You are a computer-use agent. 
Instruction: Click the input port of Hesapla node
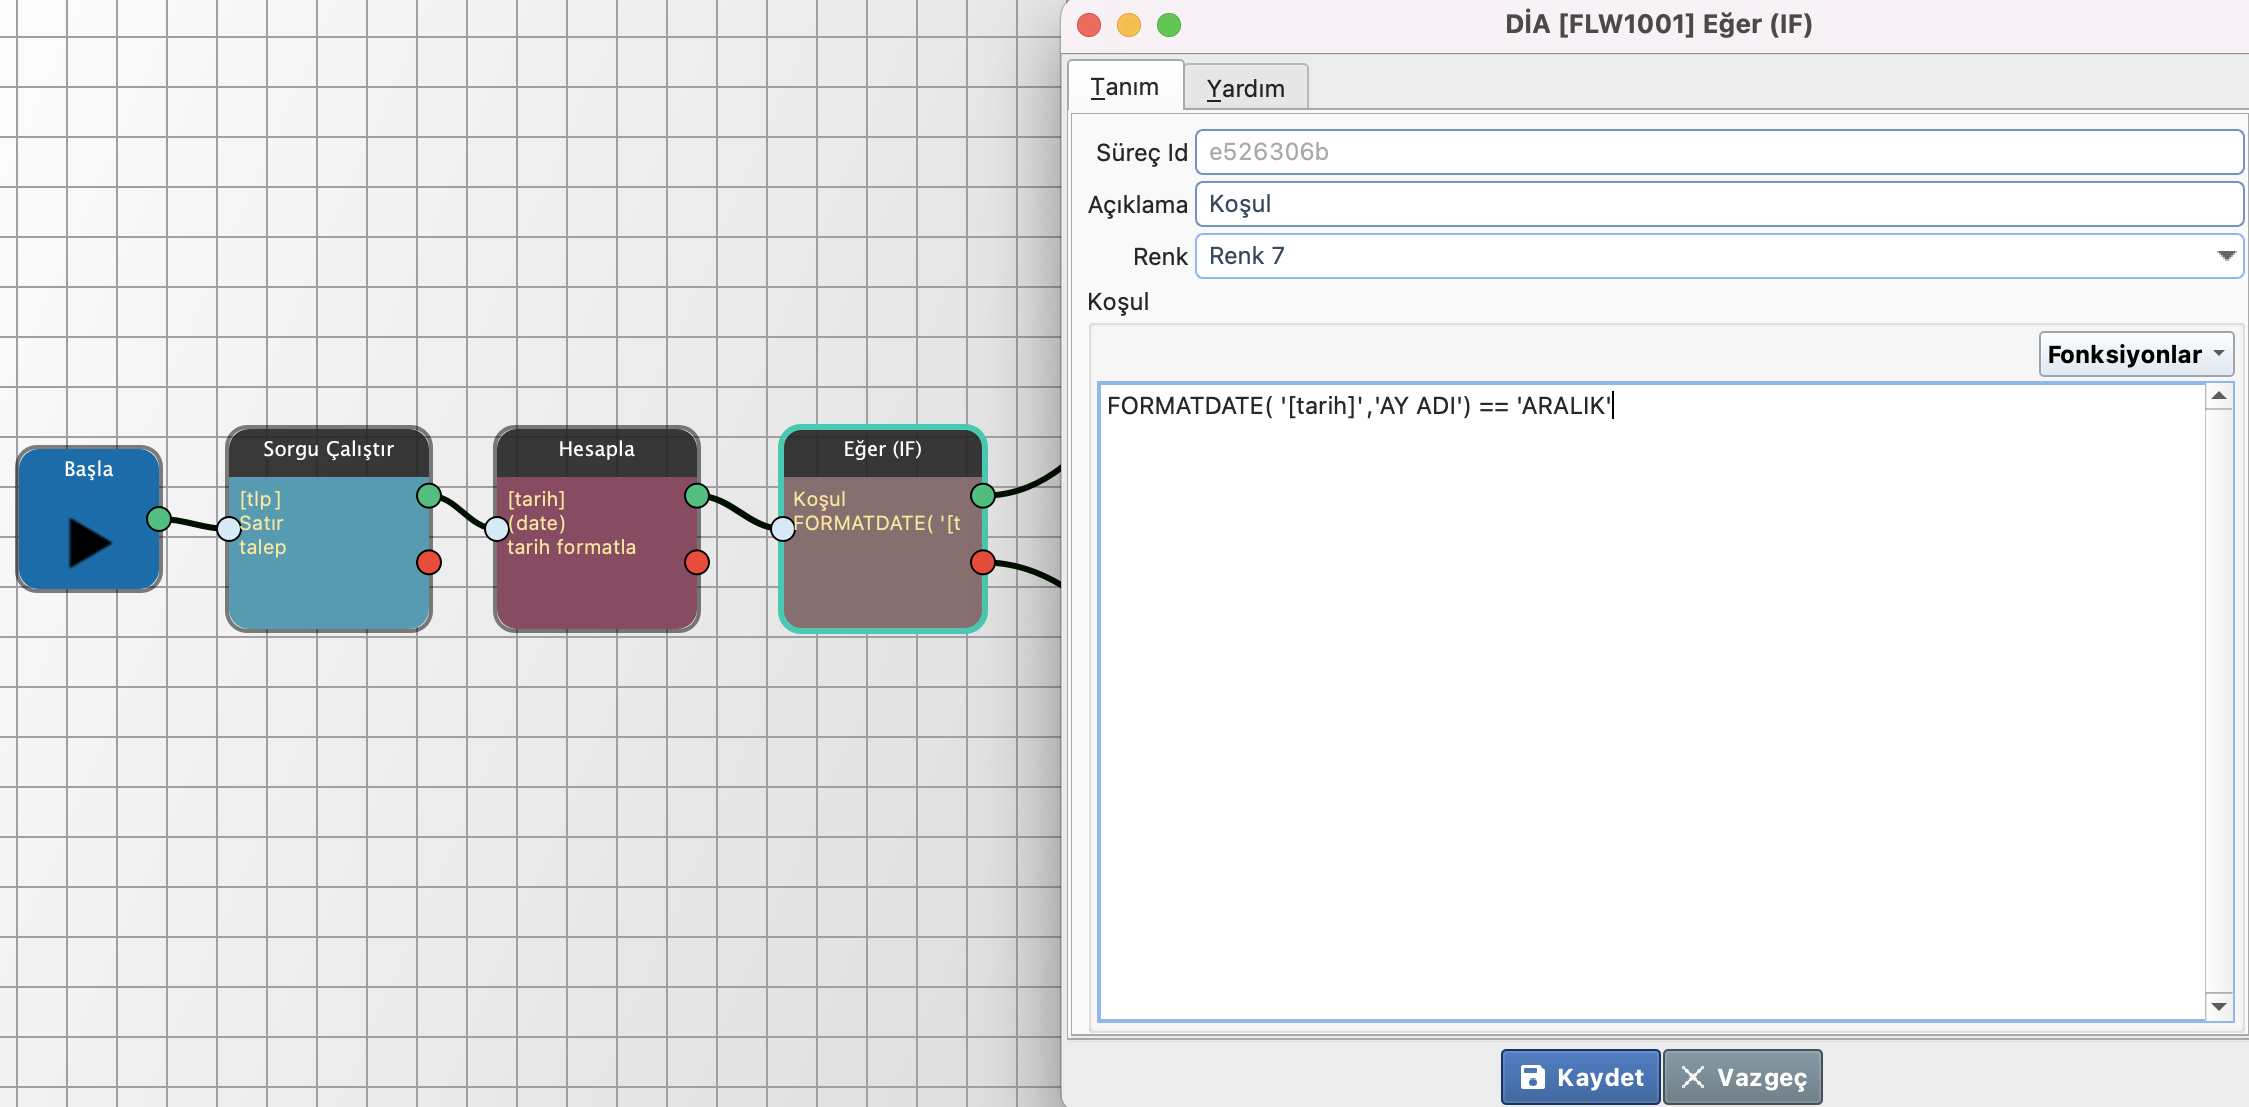coord(497,529)
